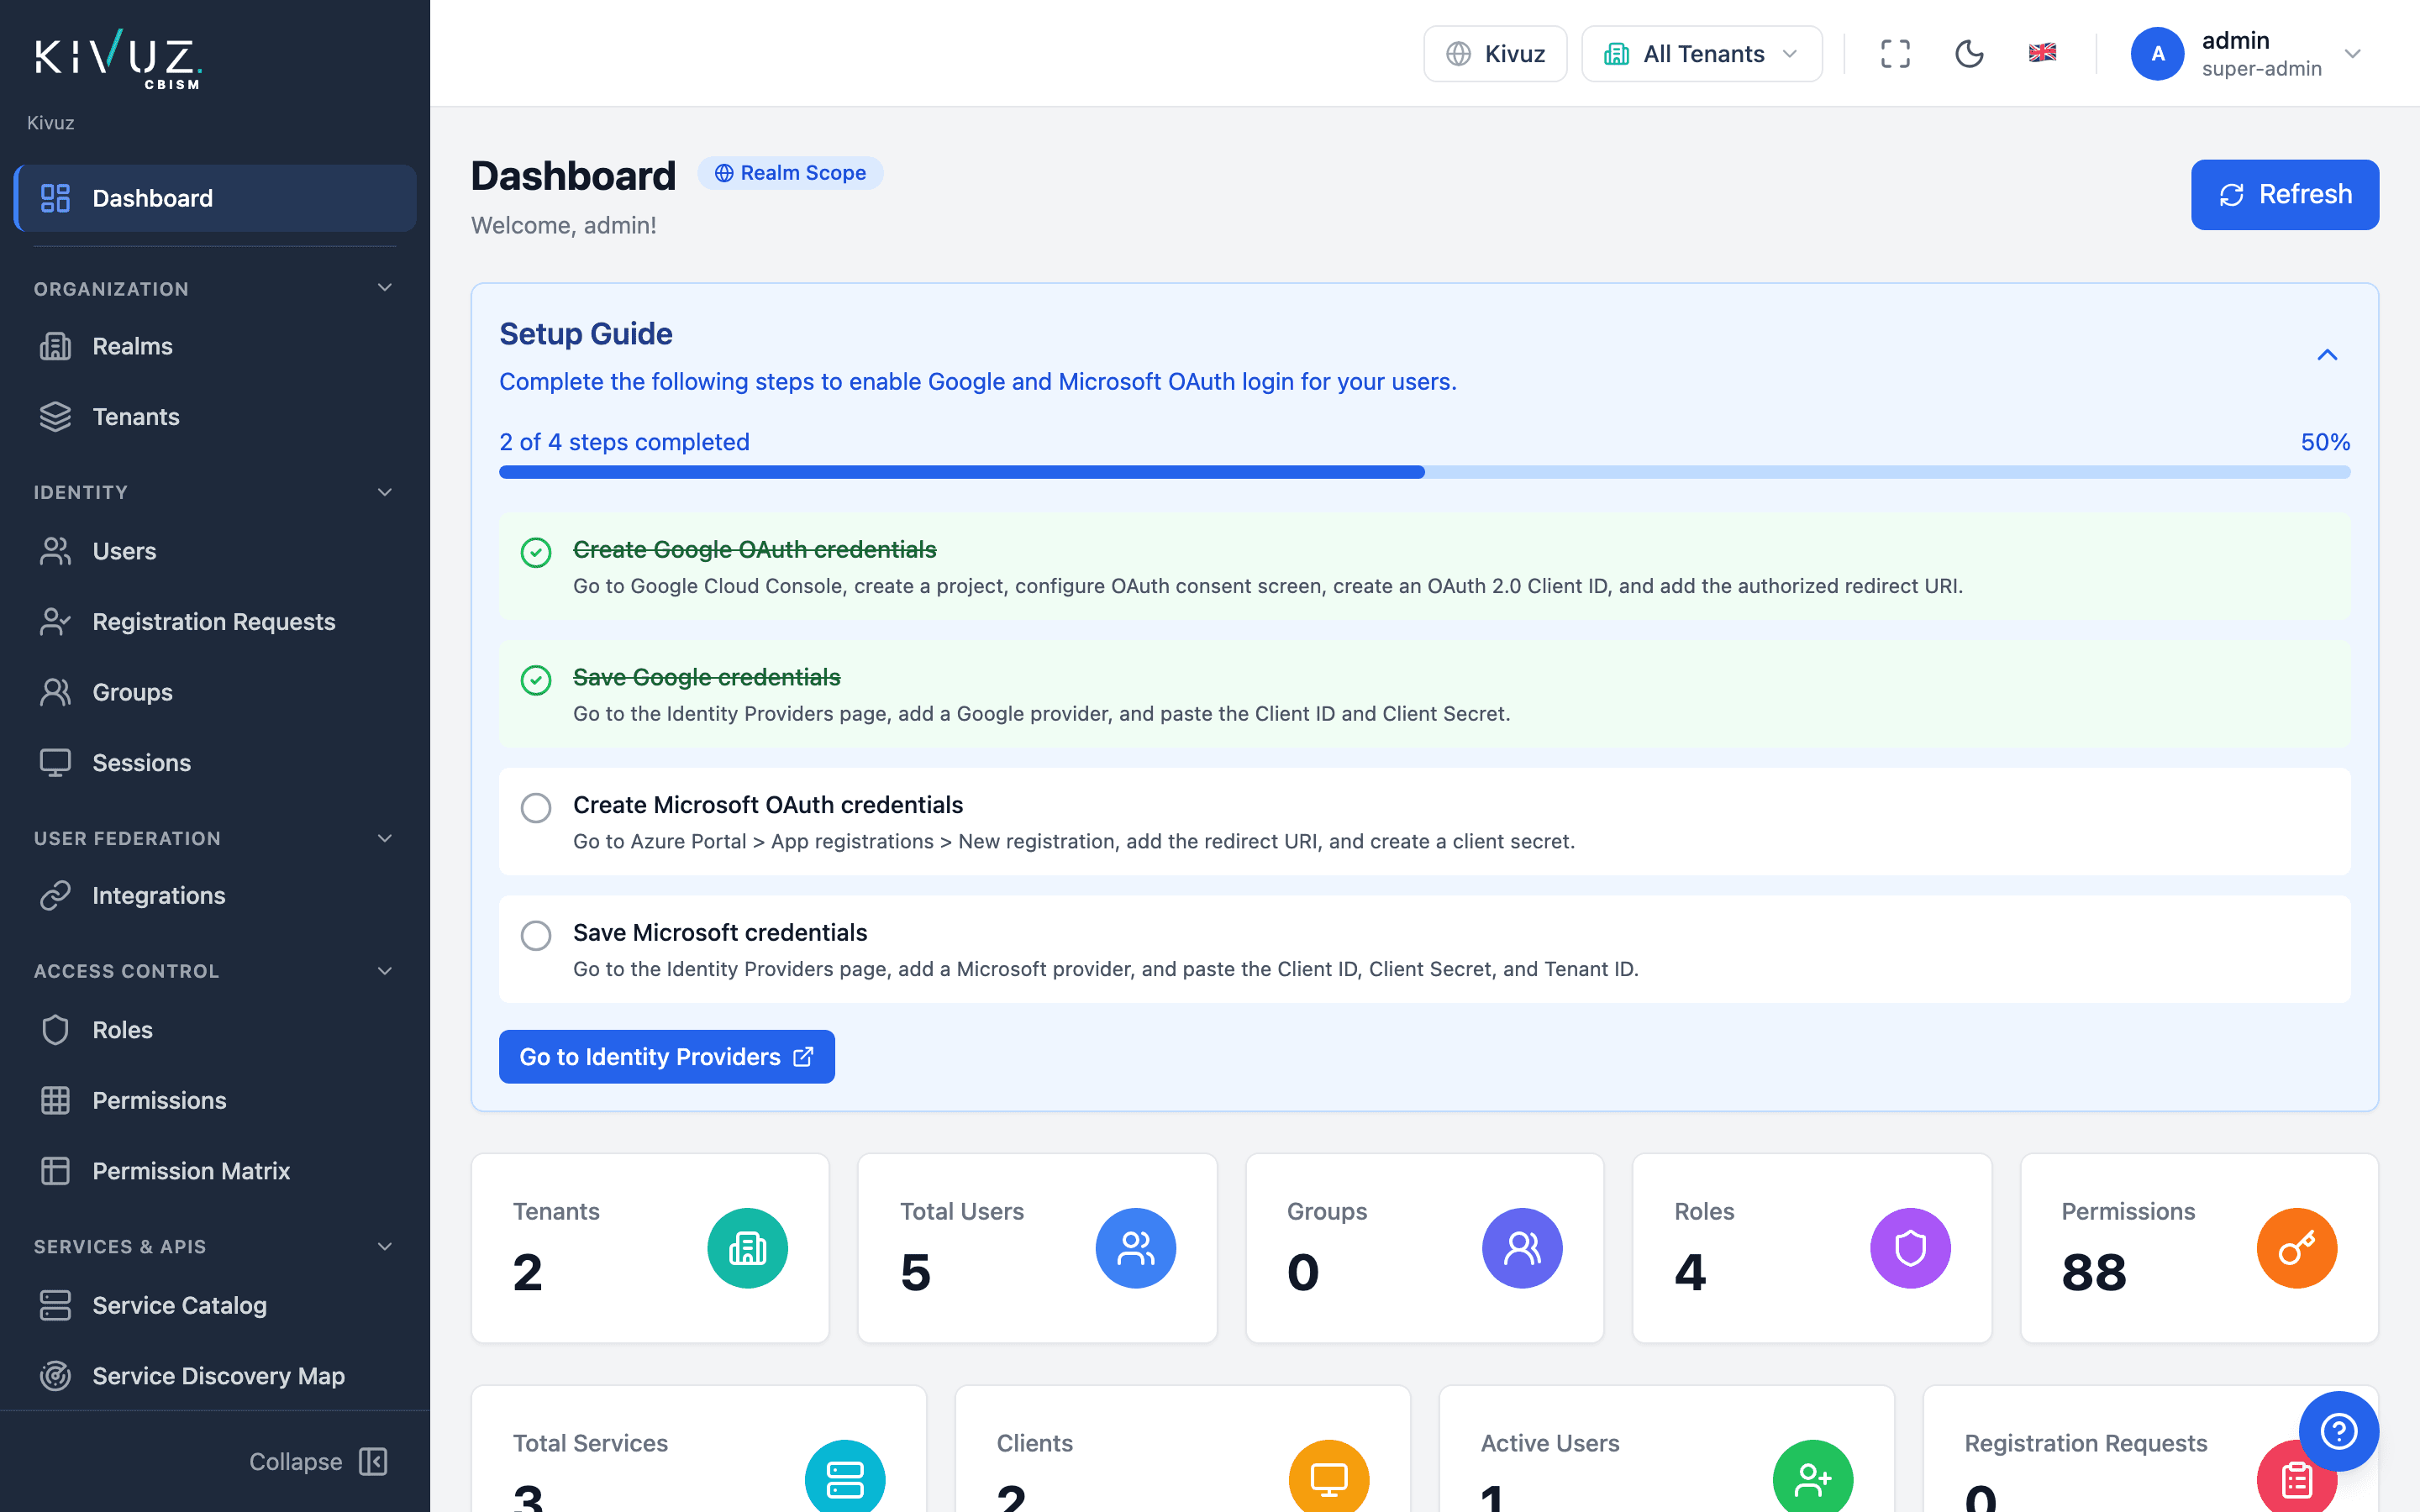Screen dimensions: 2420x1512
Task: Click the Users people icon
Action: pyautogui.click(x=55, y=551)
